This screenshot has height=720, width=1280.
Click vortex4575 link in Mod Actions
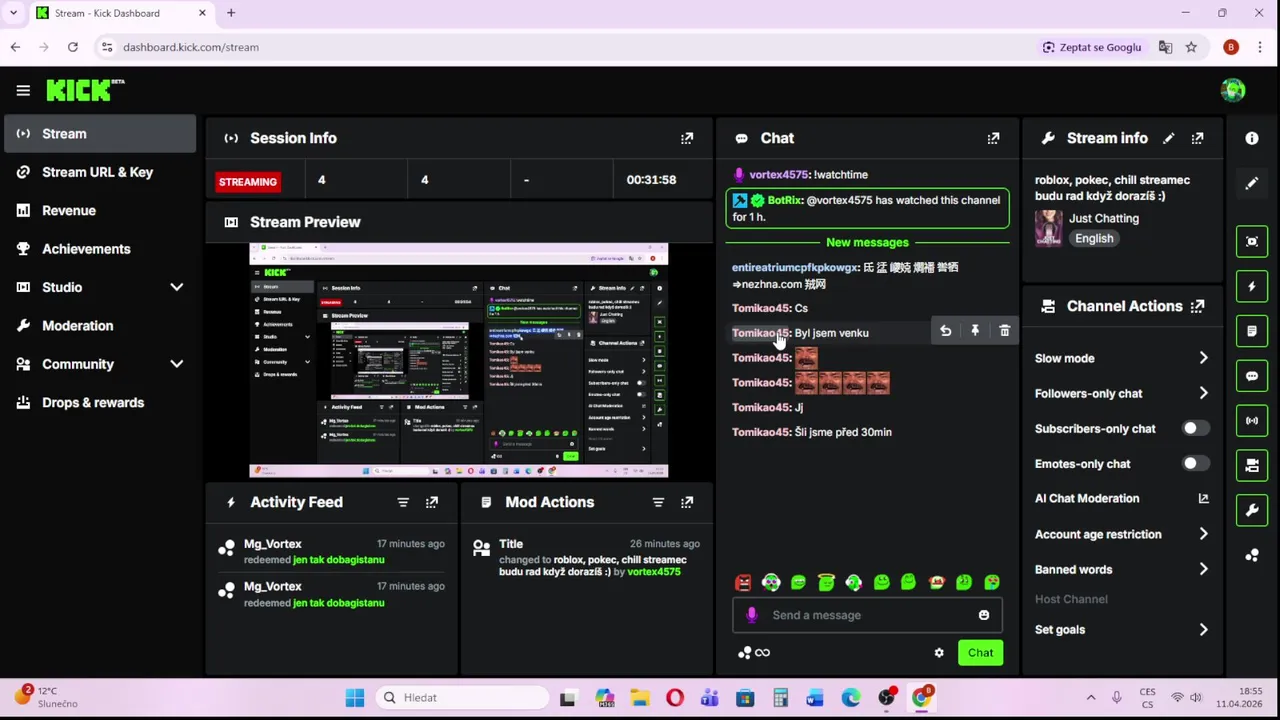click(x=654, y=572)
